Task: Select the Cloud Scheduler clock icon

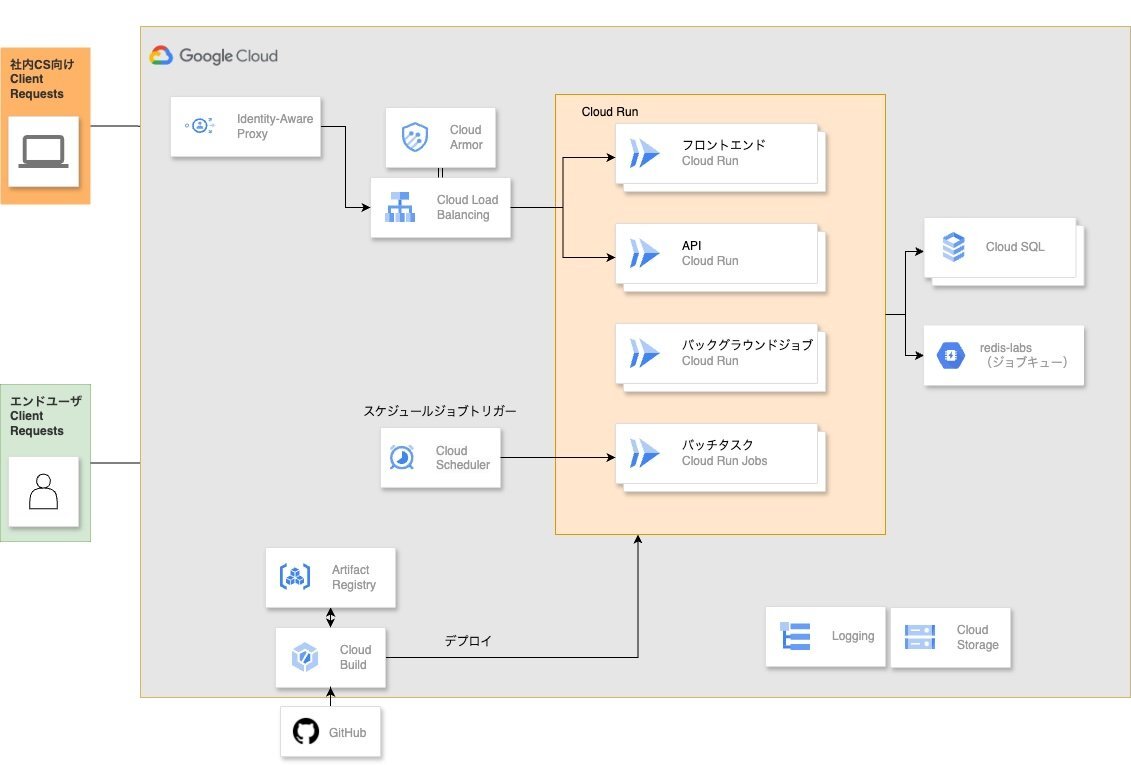Action: 402,457
